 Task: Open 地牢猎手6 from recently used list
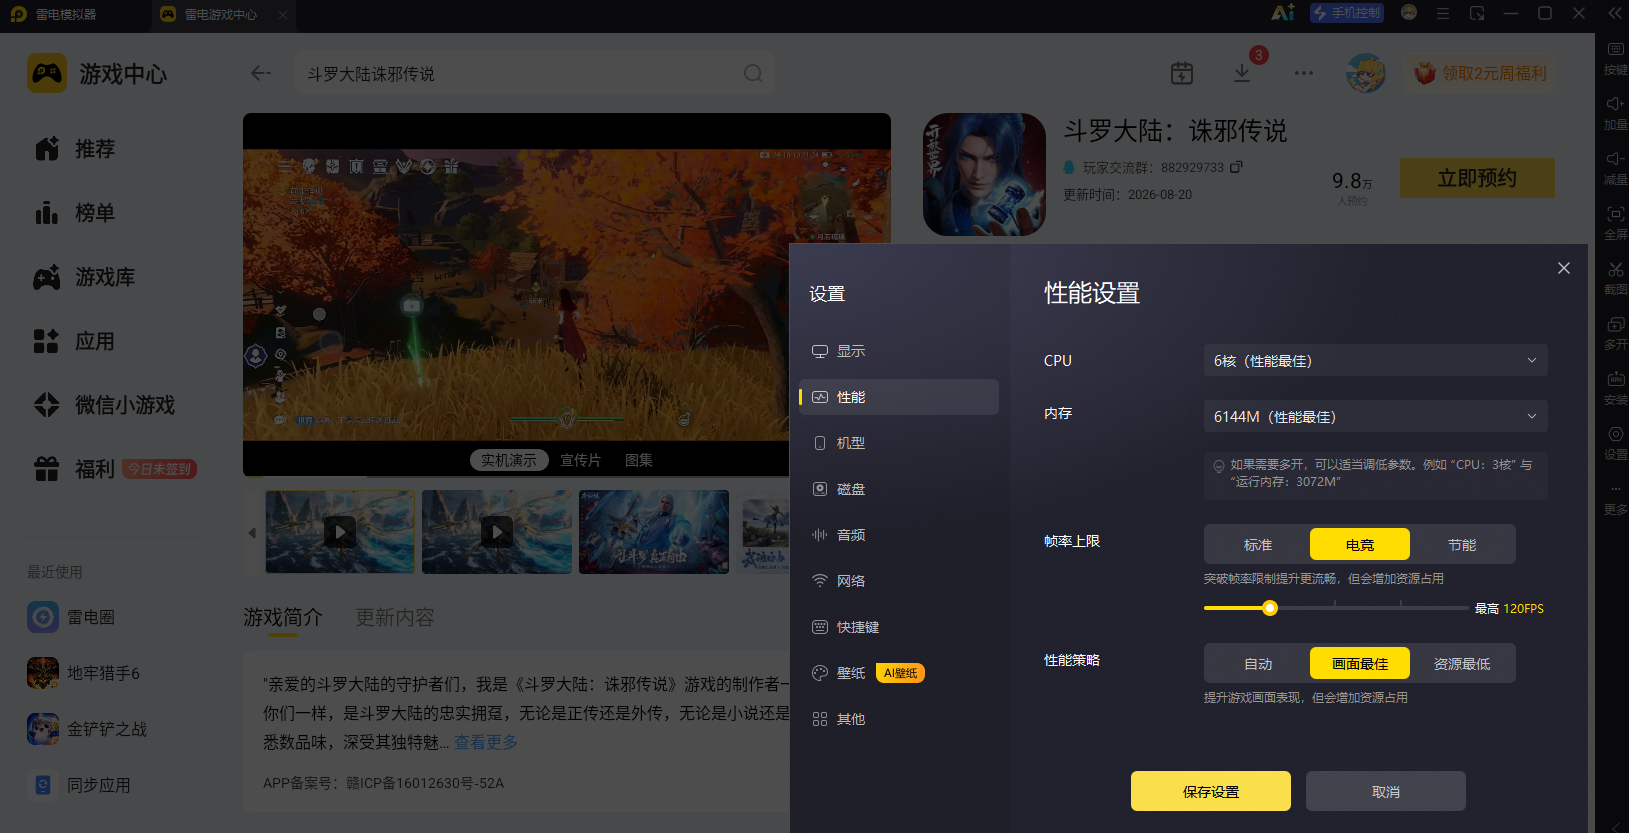click(83, 673)
